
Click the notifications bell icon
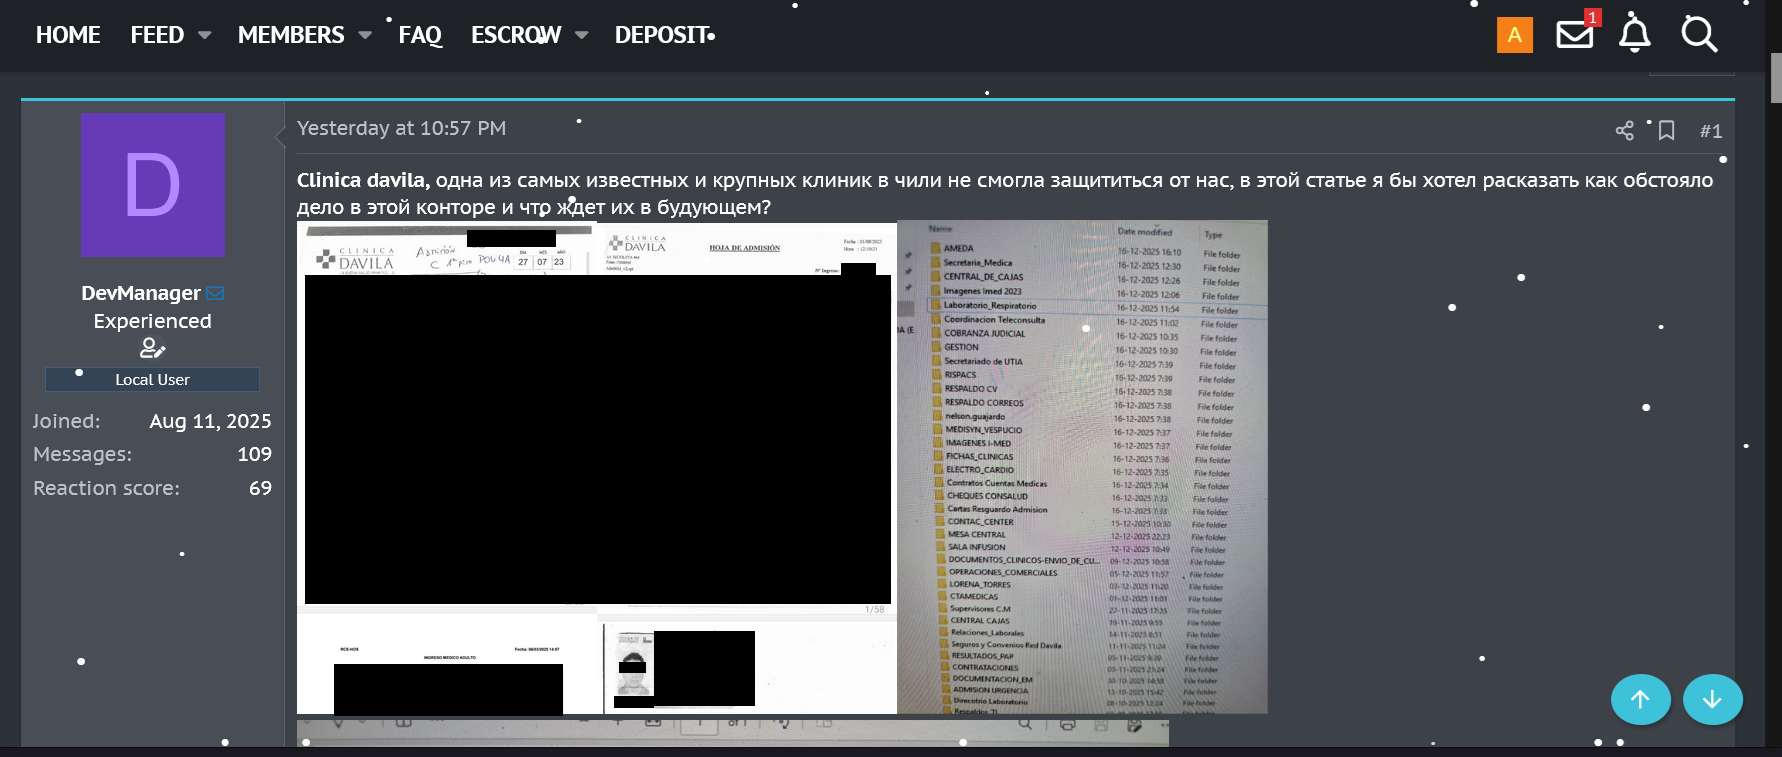(1634, 34)
